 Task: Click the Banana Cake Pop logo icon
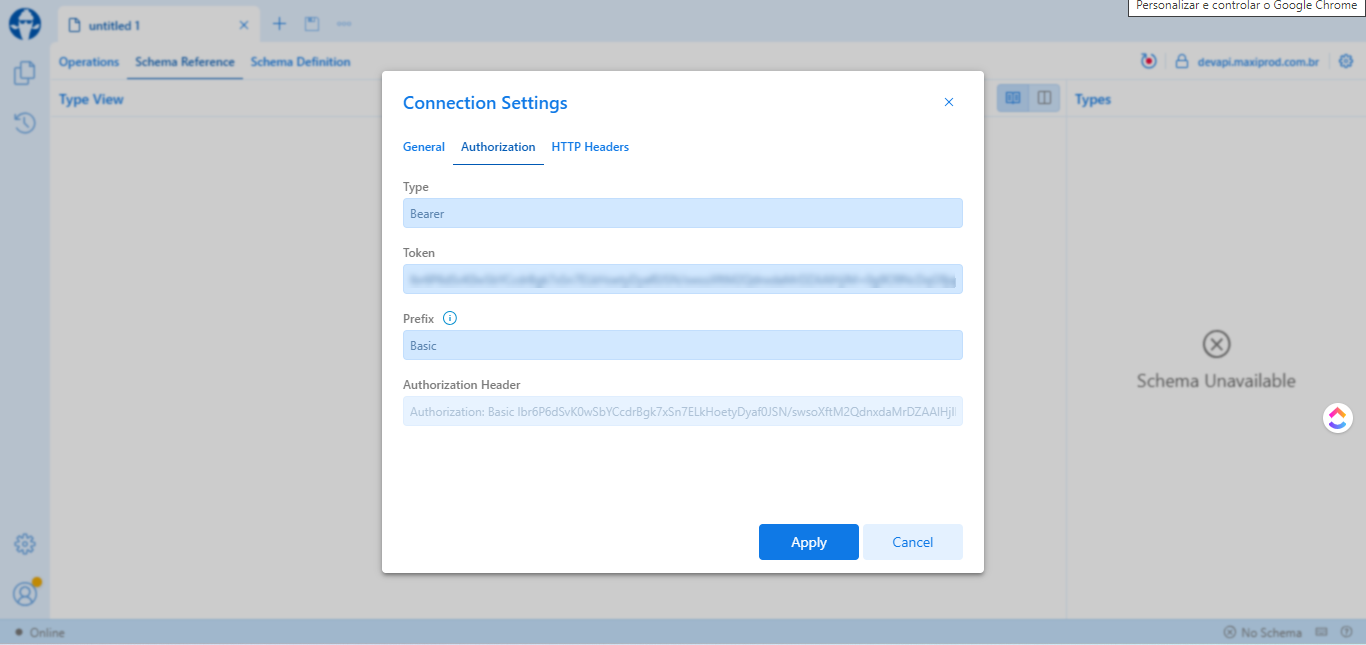[x=25, y=24]
